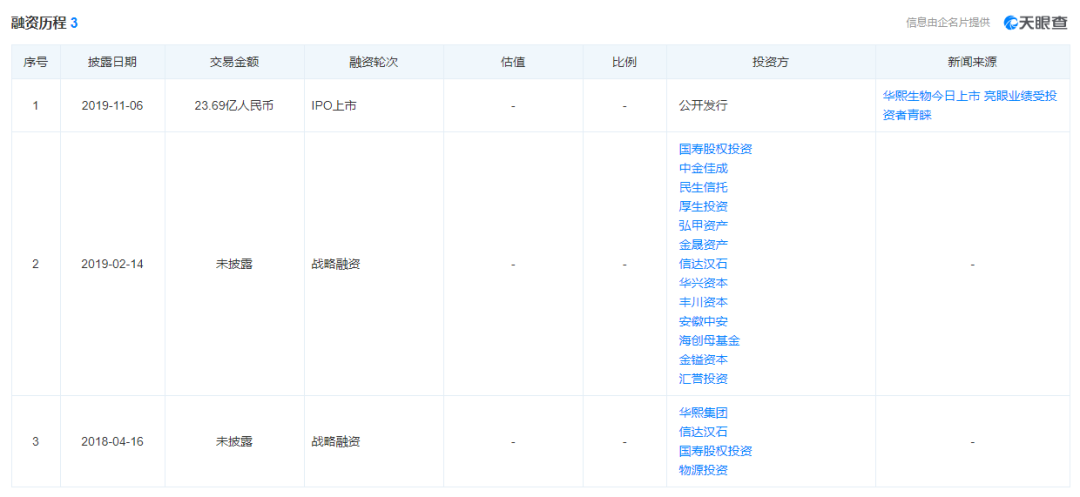Open investor link 厚生投资
This screenshot has height=497, width=1080.
click(703, 207)
